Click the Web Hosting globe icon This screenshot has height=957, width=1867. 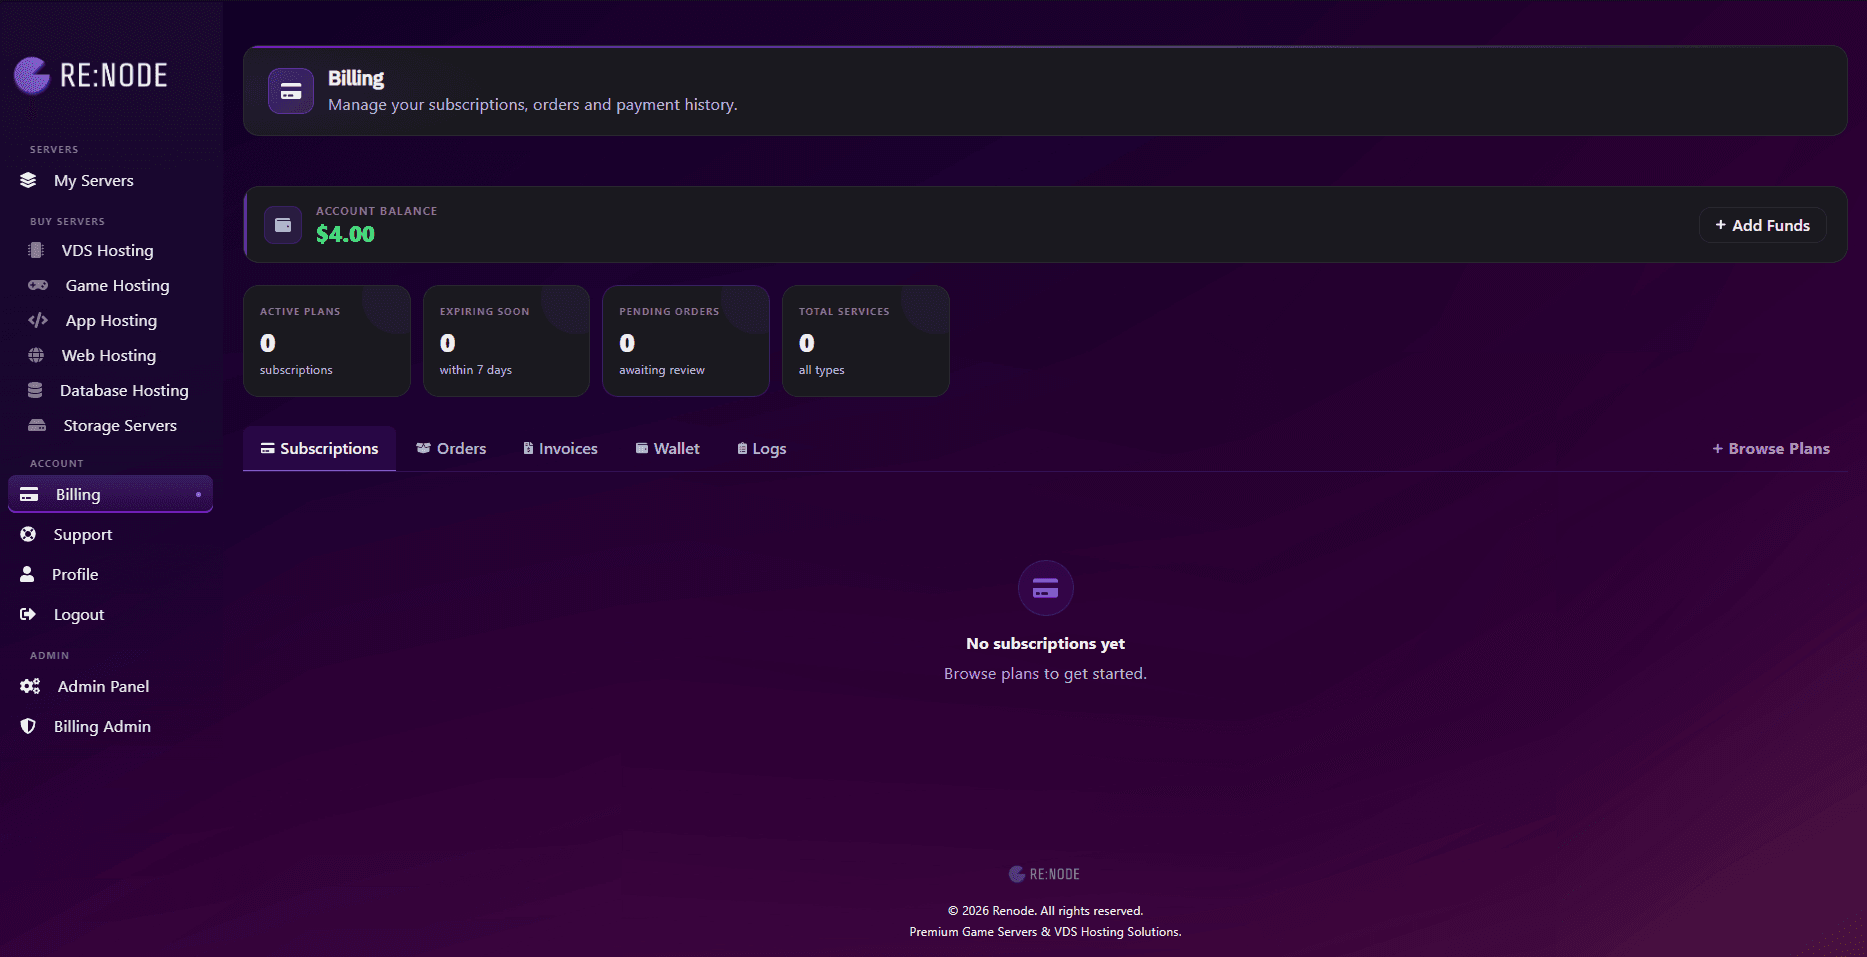[36, 355]
